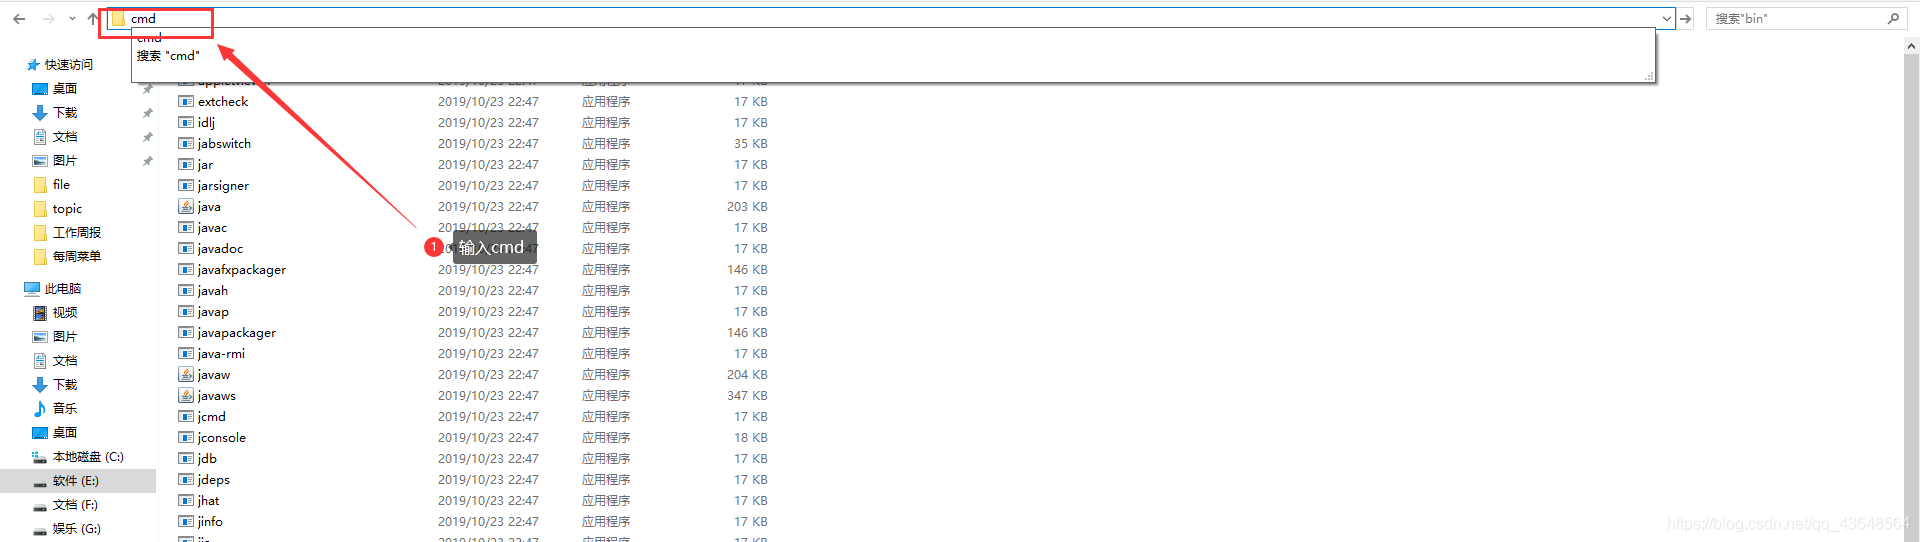Select 此电脑 in the navigation pane
This screenshot has height=542, width=1920.
click(63, 289)
